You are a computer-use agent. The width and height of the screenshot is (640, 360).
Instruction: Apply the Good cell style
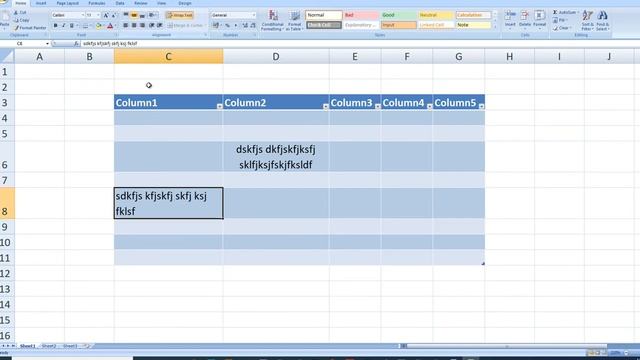[x=398, y=15]
